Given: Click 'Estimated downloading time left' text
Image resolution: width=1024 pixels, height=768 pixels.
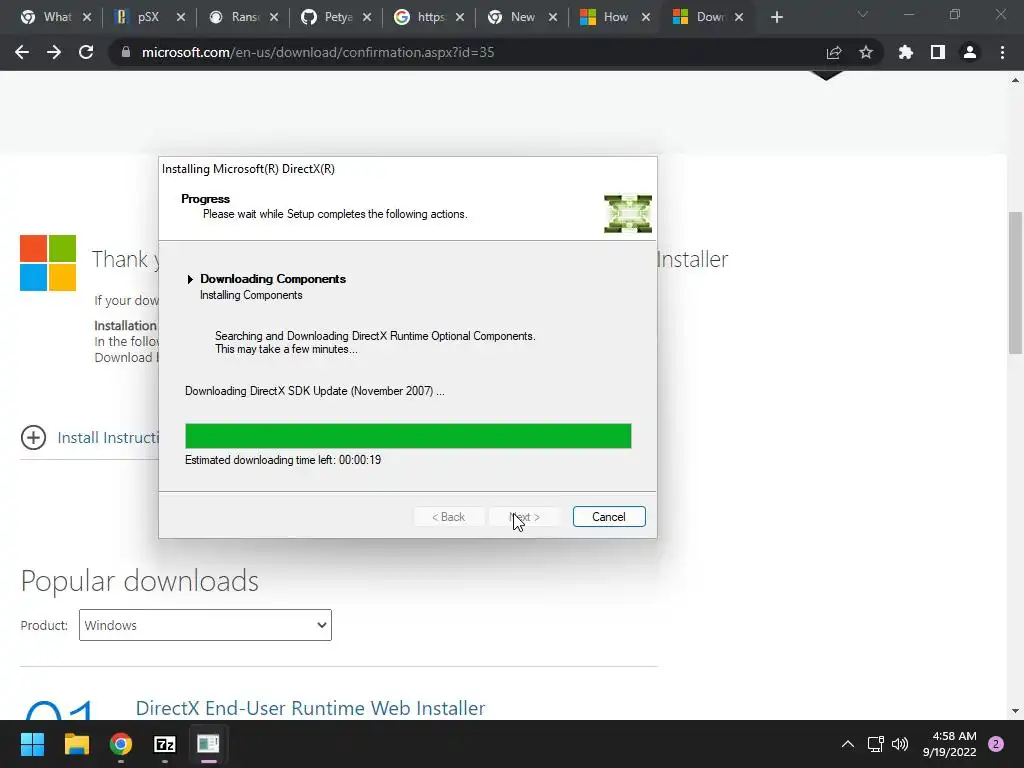Looking at the screenshot, I should [x=283, y=460].
